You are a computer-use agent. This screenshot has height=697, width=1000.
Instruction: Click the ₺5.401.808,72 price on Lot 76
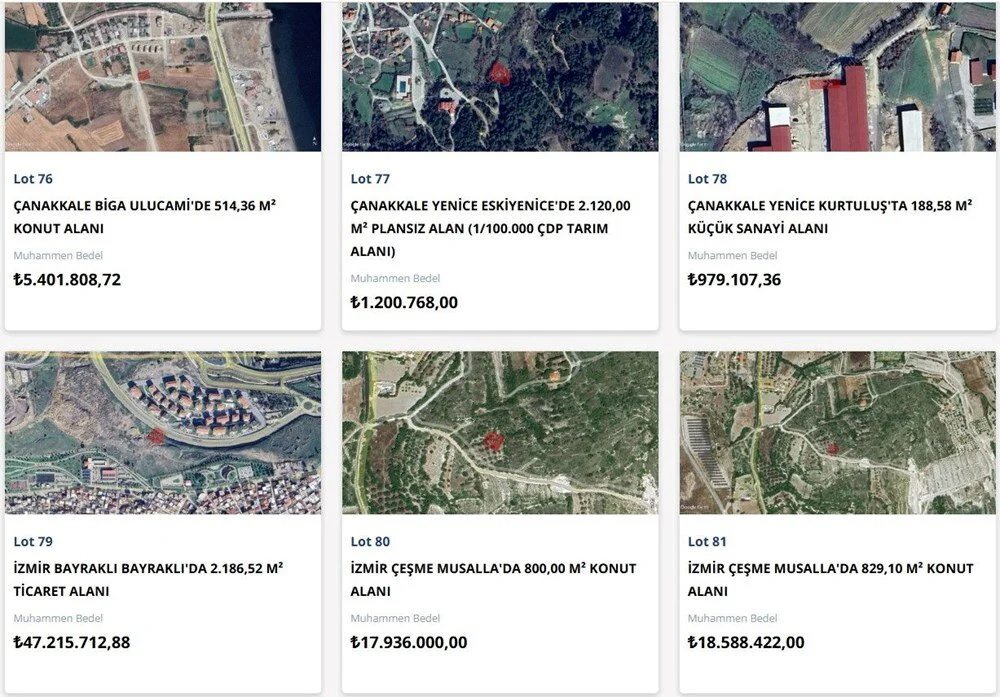(67, 280)
